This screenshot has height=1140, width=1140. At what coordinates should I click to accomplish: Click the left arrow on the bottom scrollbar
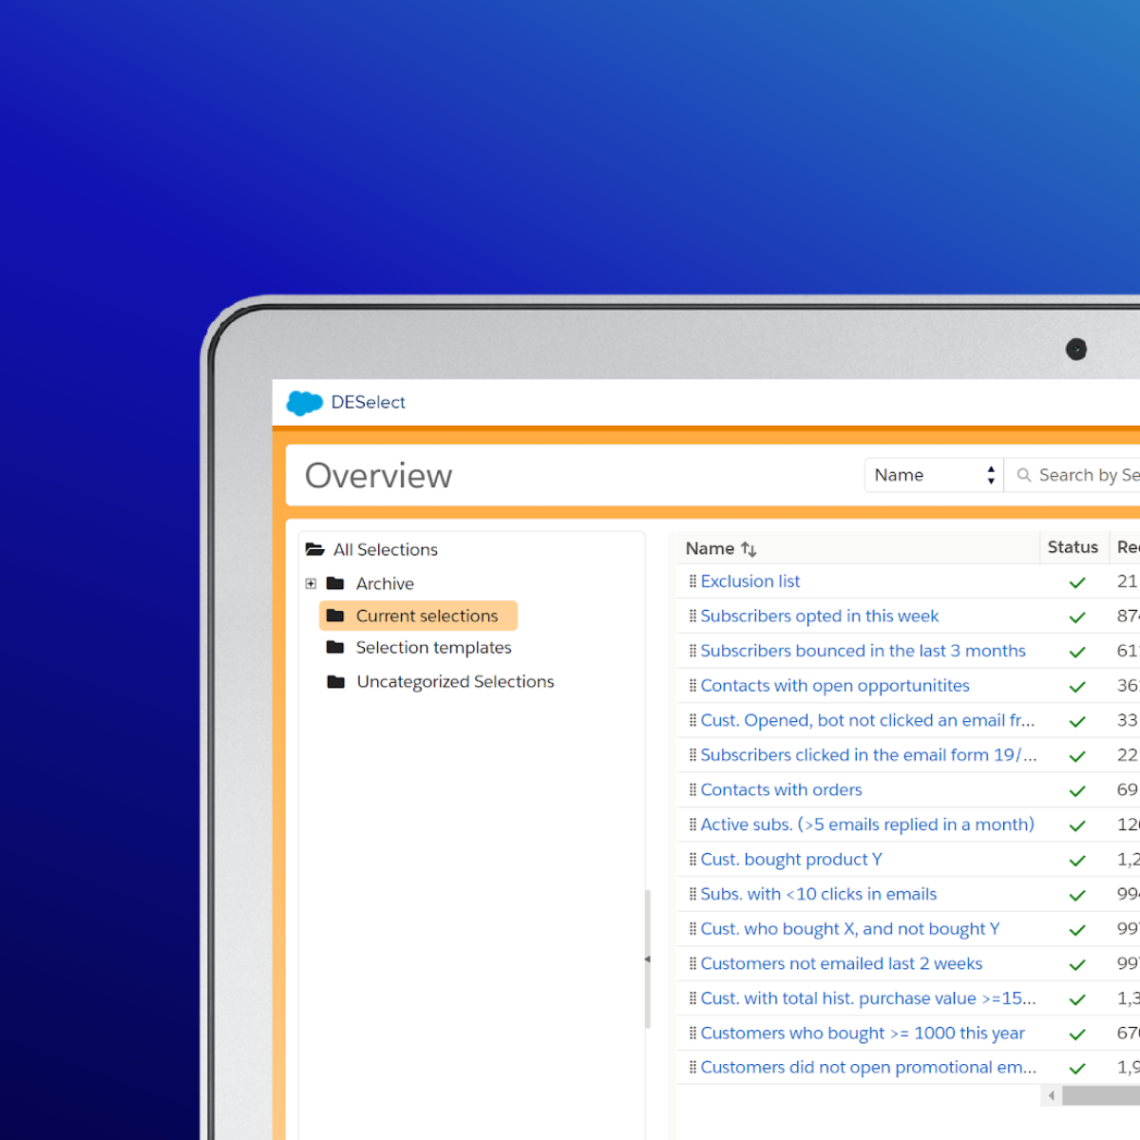coord(1051,1095)
